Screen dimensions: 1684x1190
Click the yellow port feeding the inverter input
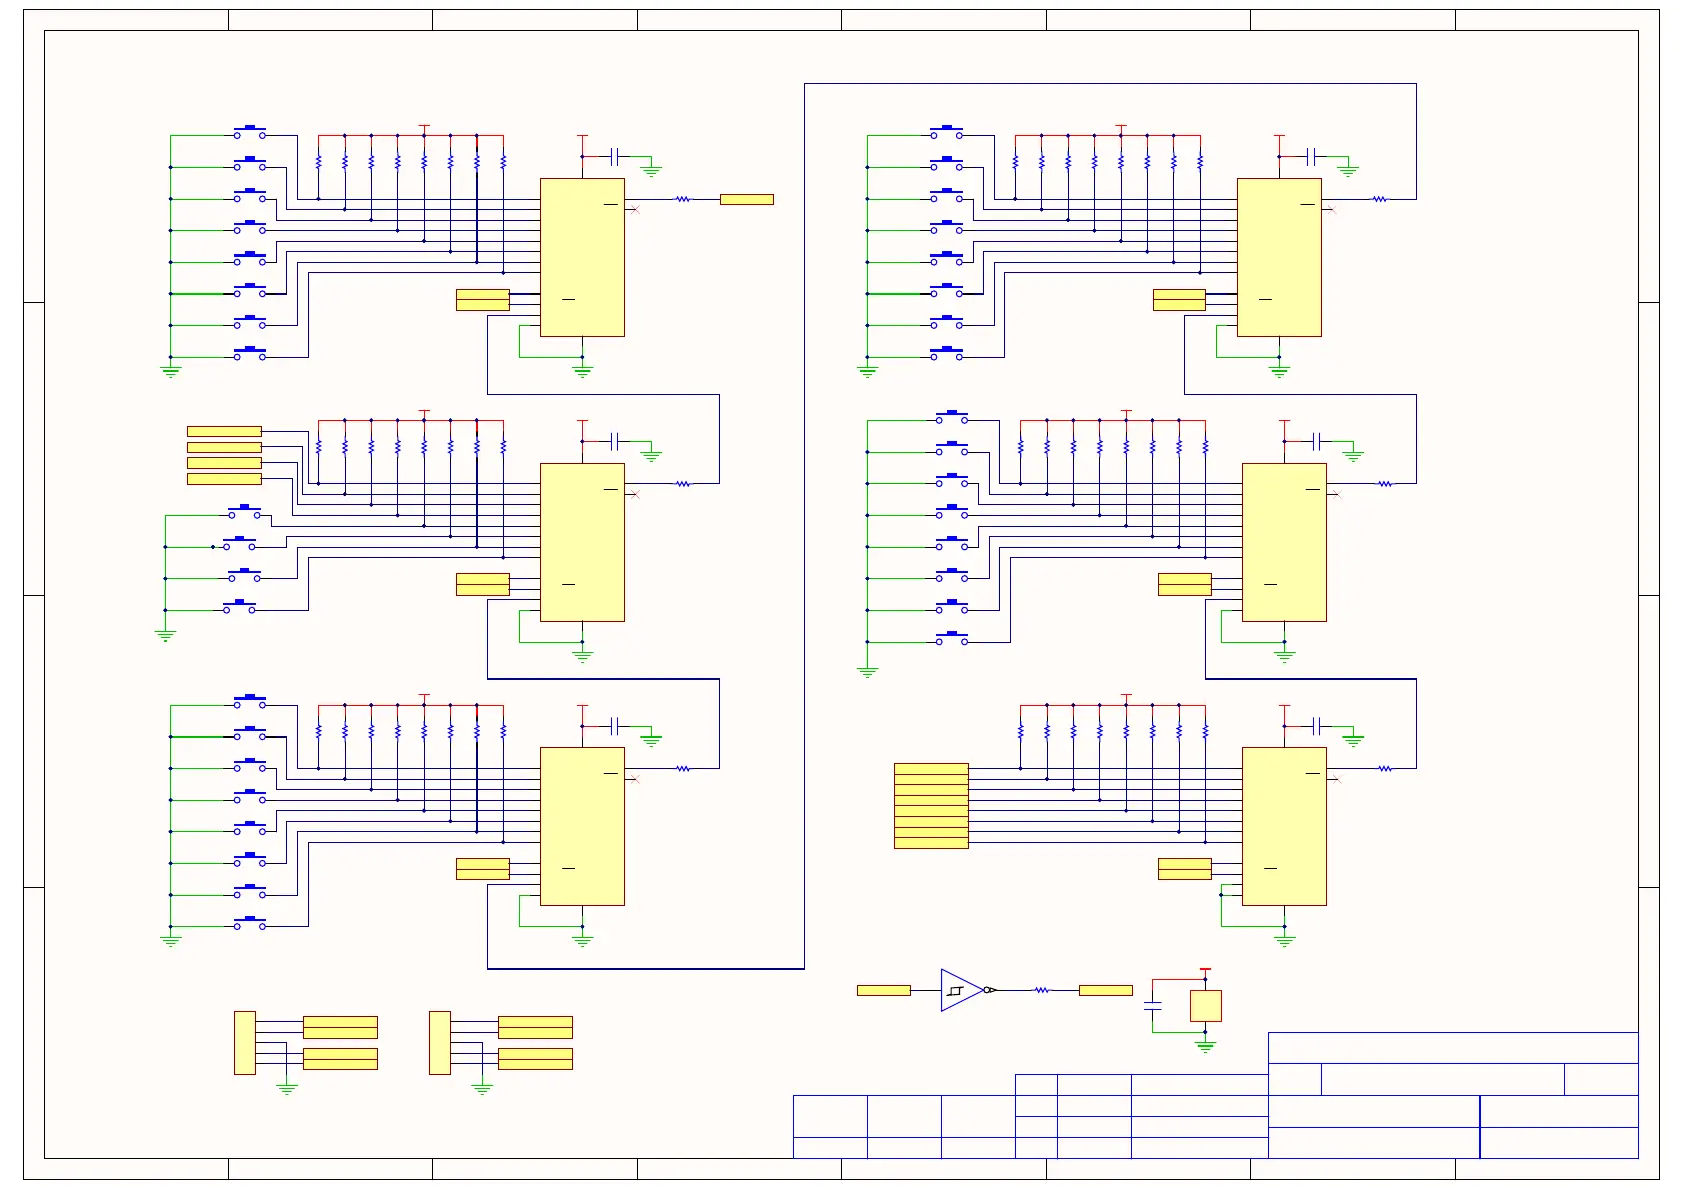(884, 990)
